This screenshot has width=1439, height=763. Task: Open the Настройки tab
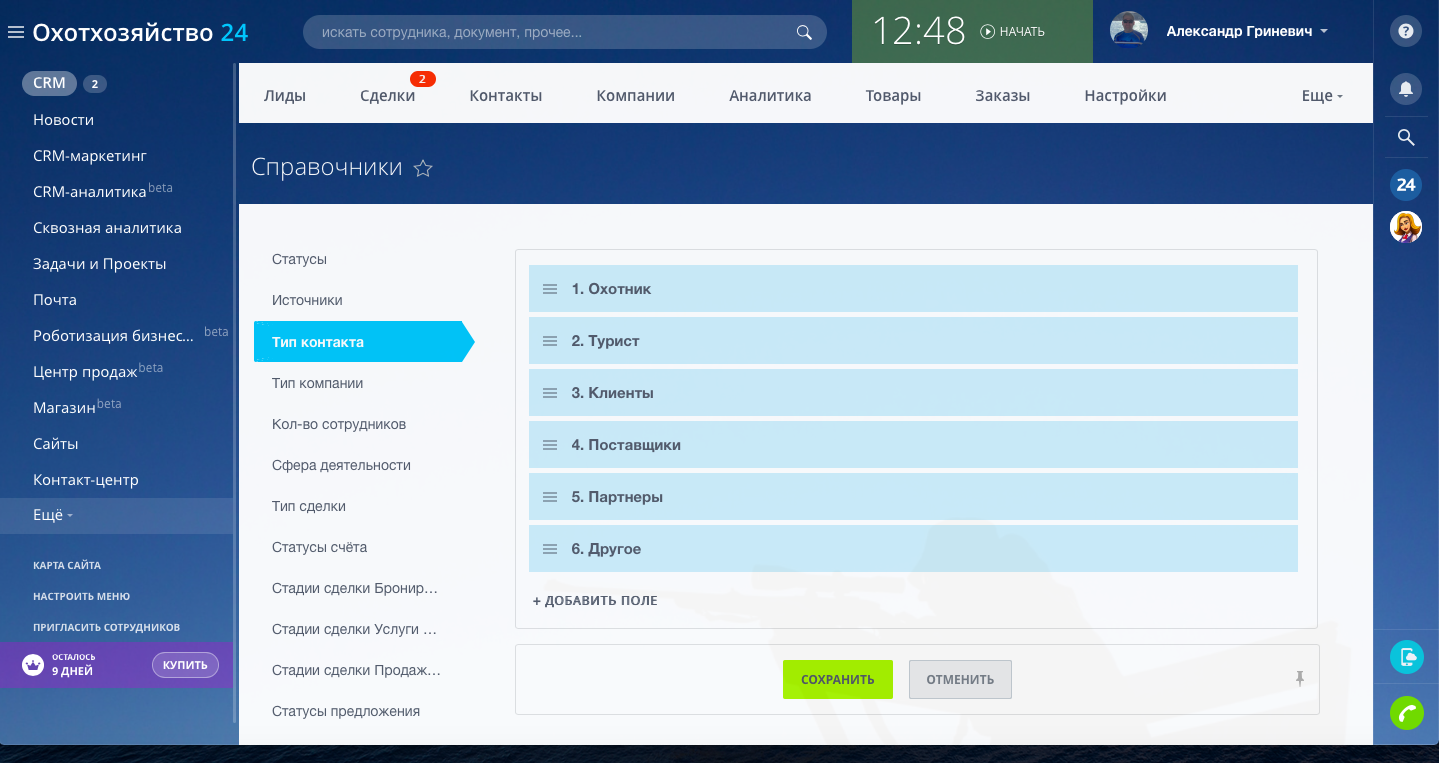click(1125, 96)
